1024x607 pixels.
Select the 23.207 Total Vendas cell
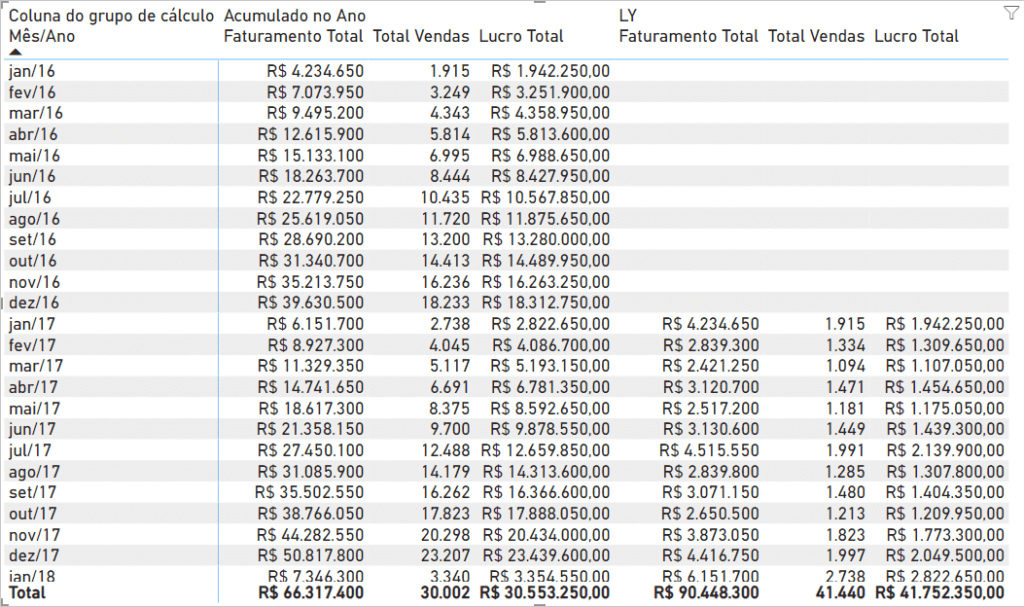coord(446,555)
